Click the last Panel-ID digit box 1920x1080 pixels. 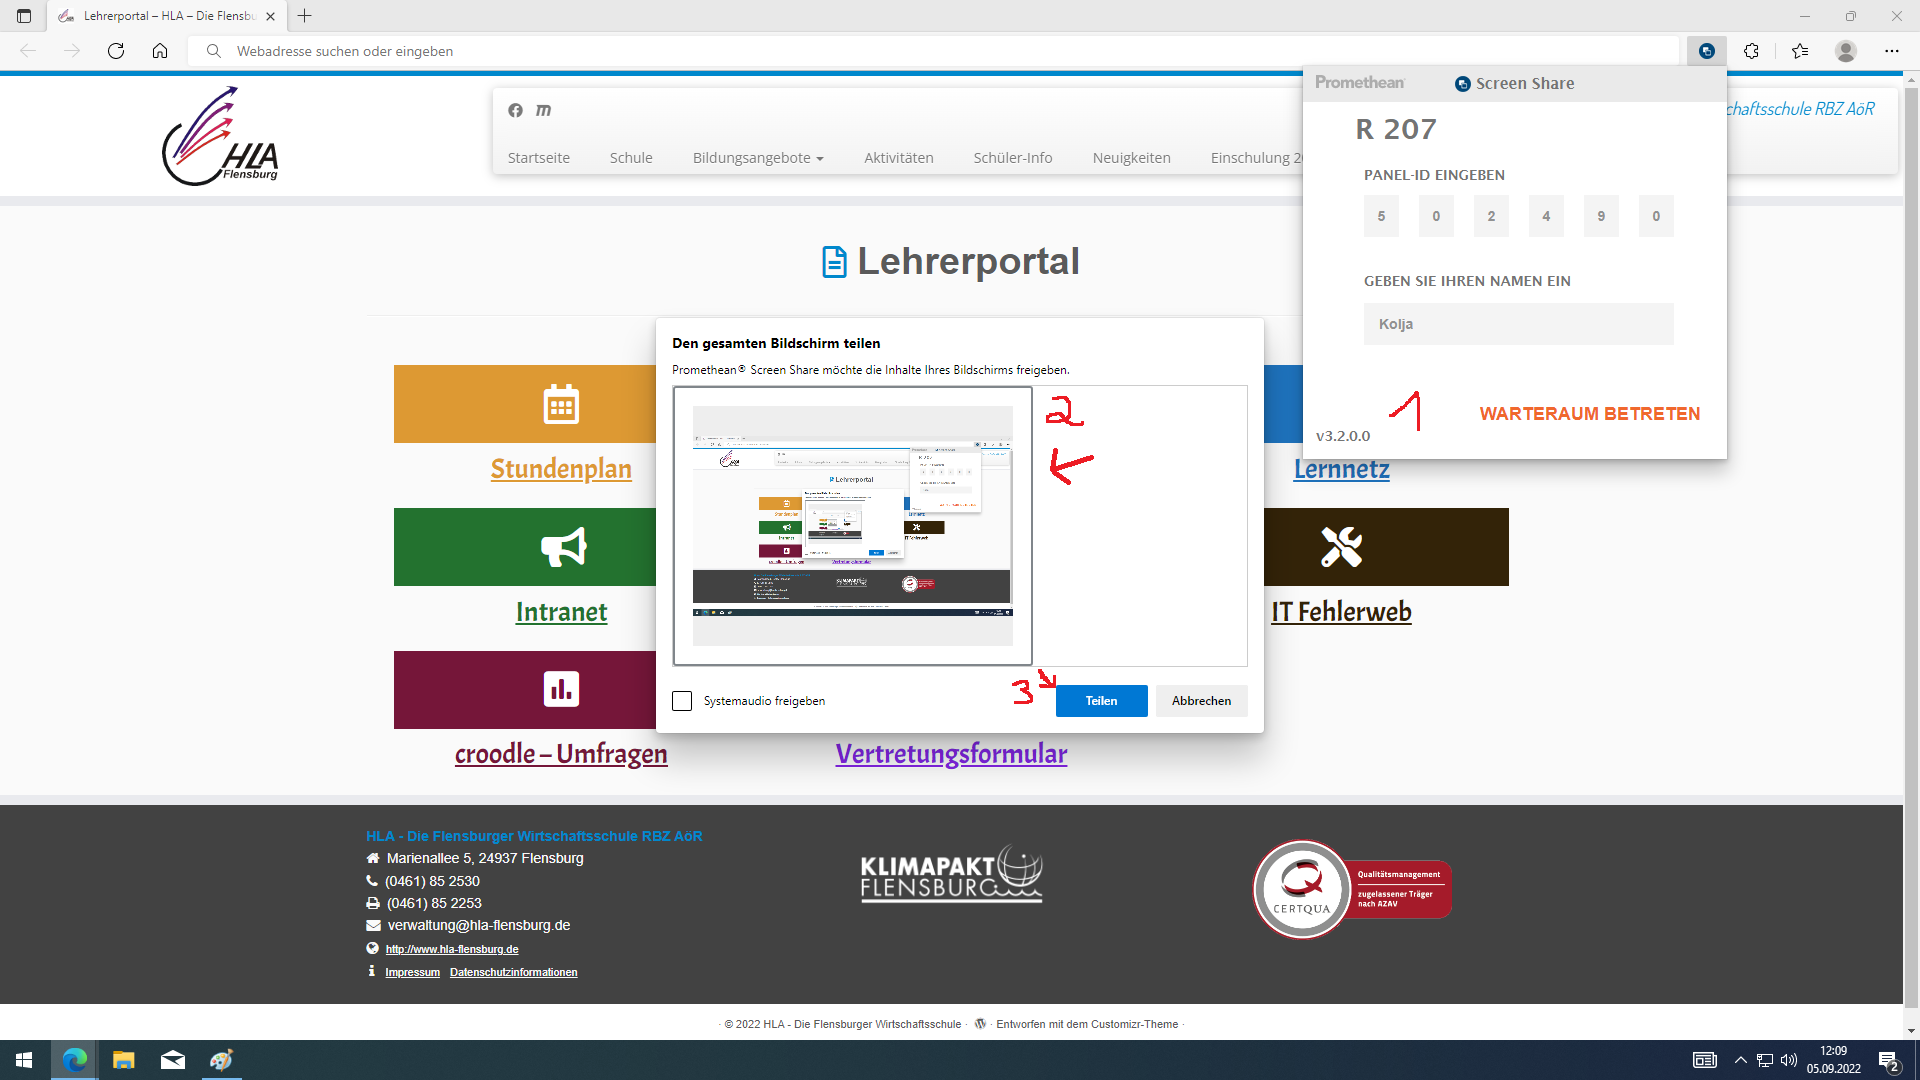point(1656,216)
